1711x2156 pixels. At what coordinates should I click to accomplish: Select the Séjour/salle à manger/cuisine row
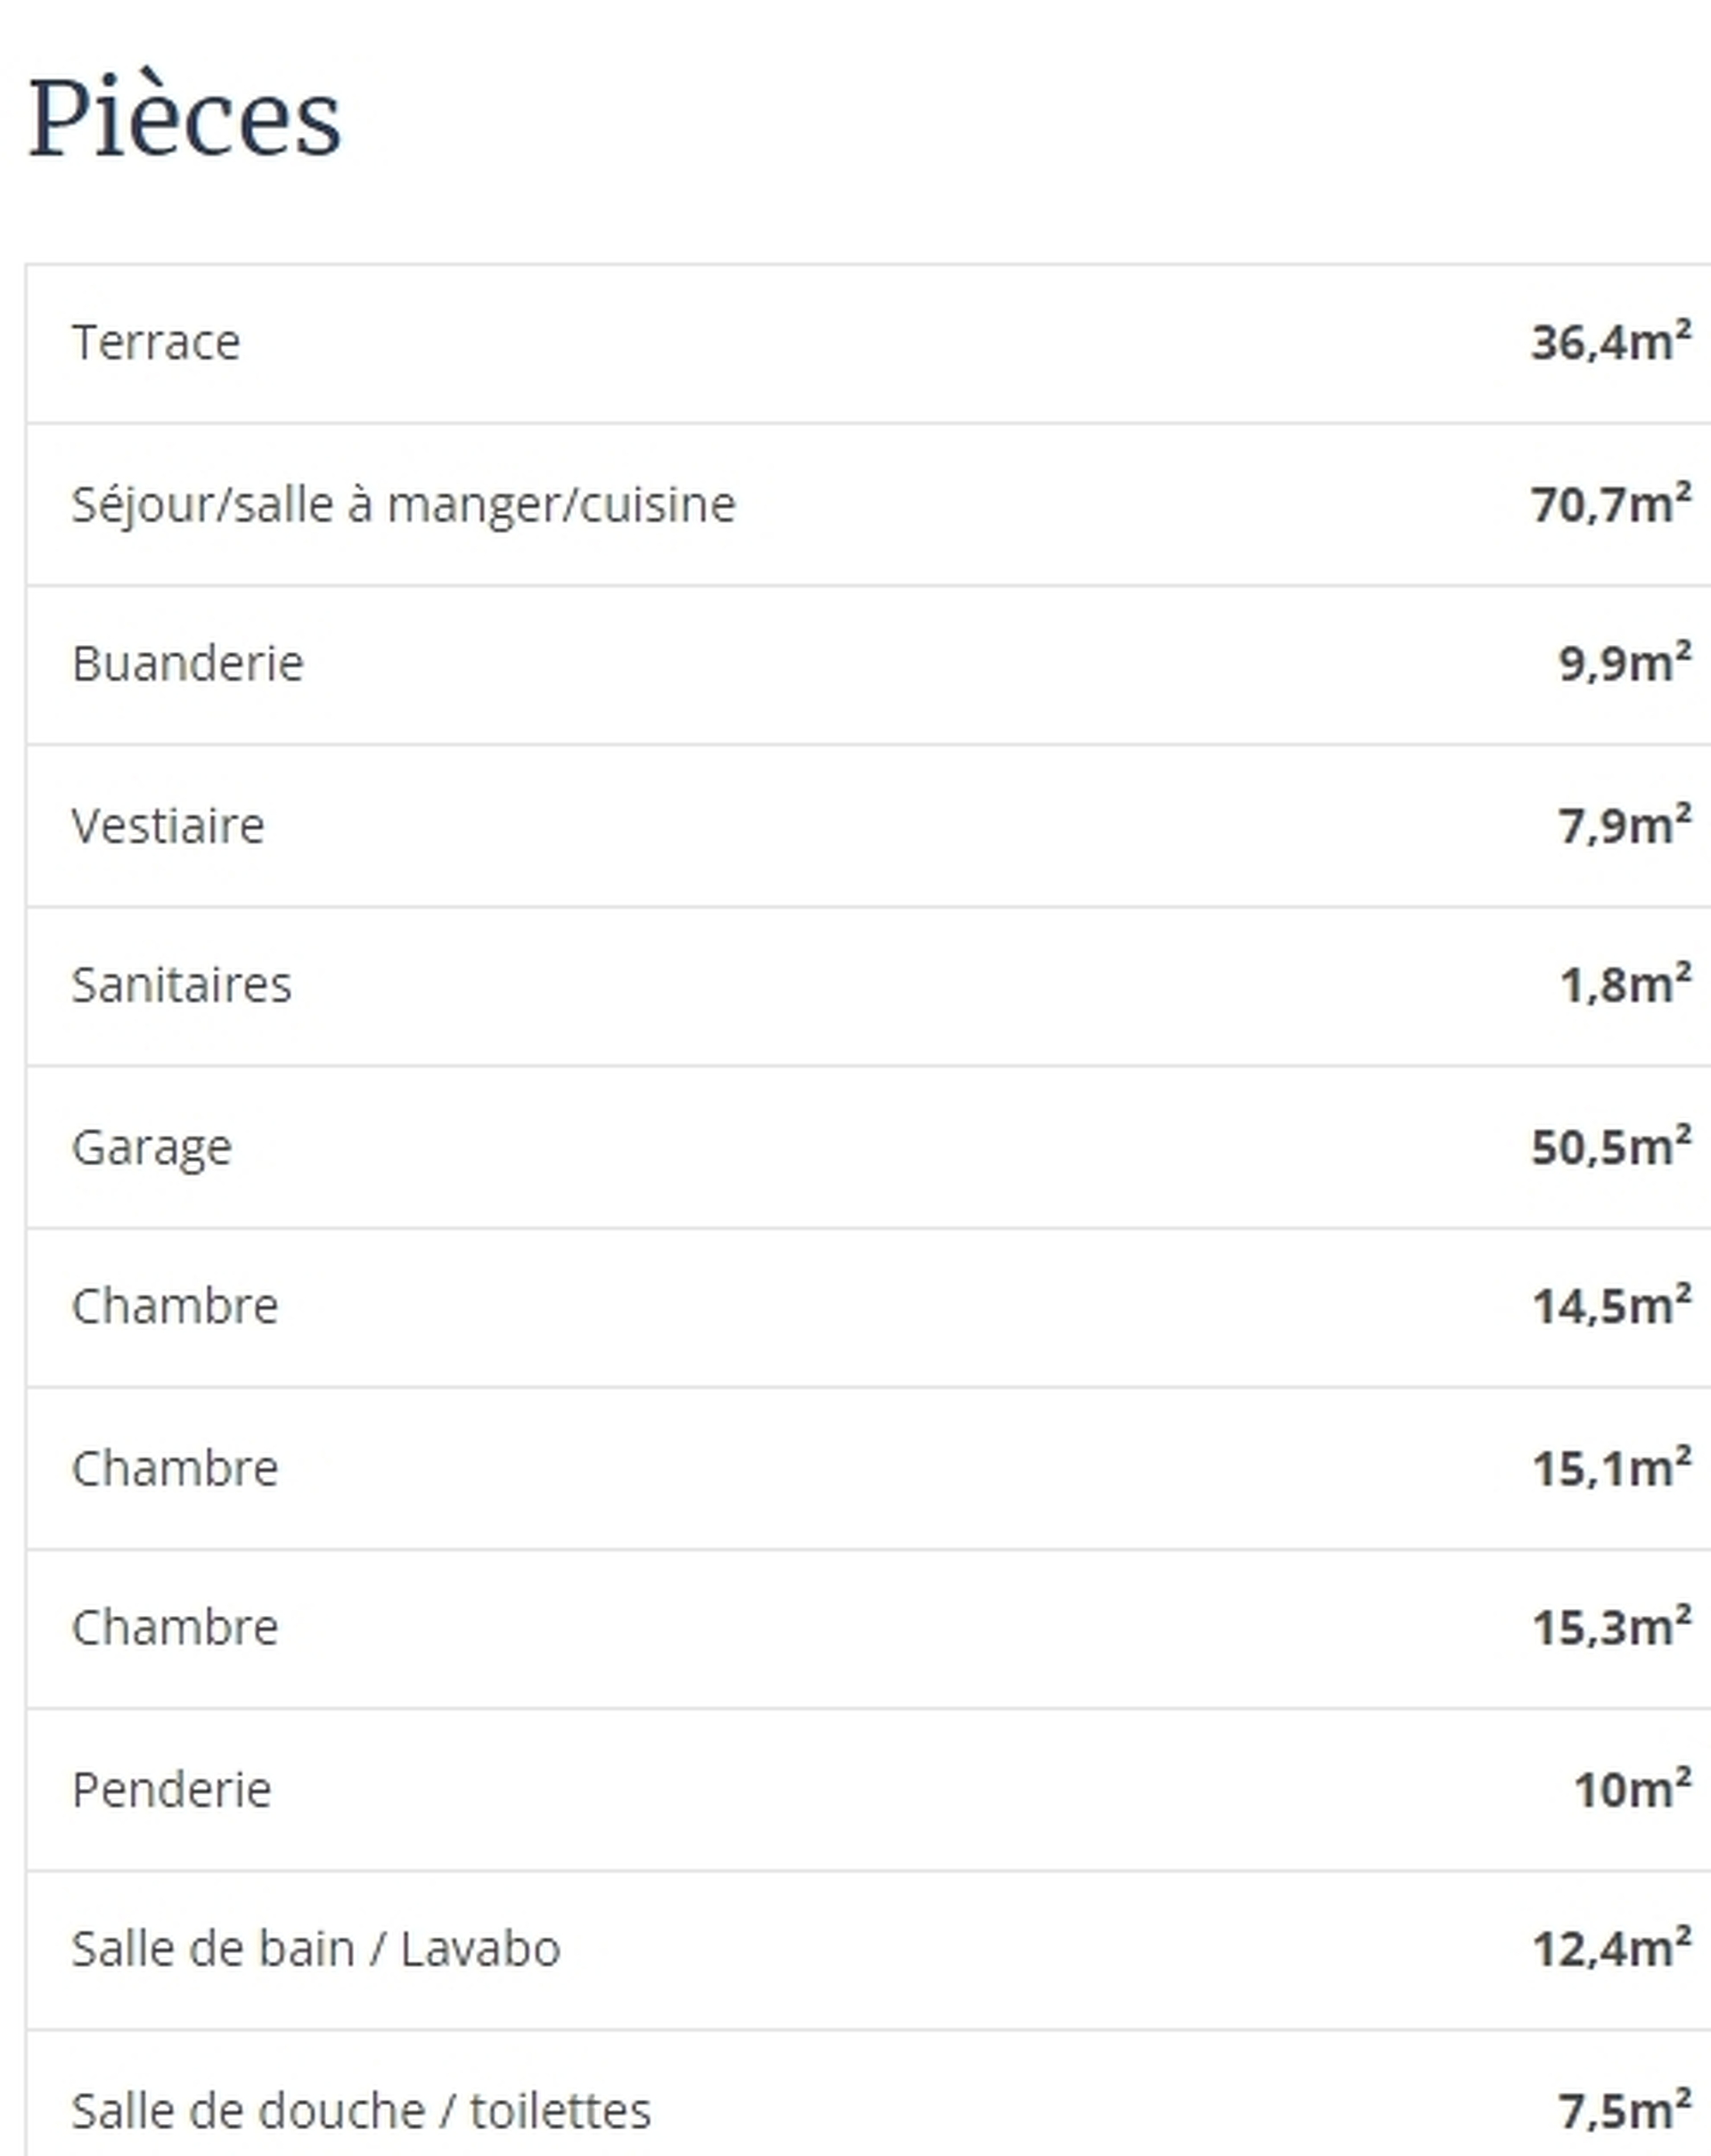[868, 504]
